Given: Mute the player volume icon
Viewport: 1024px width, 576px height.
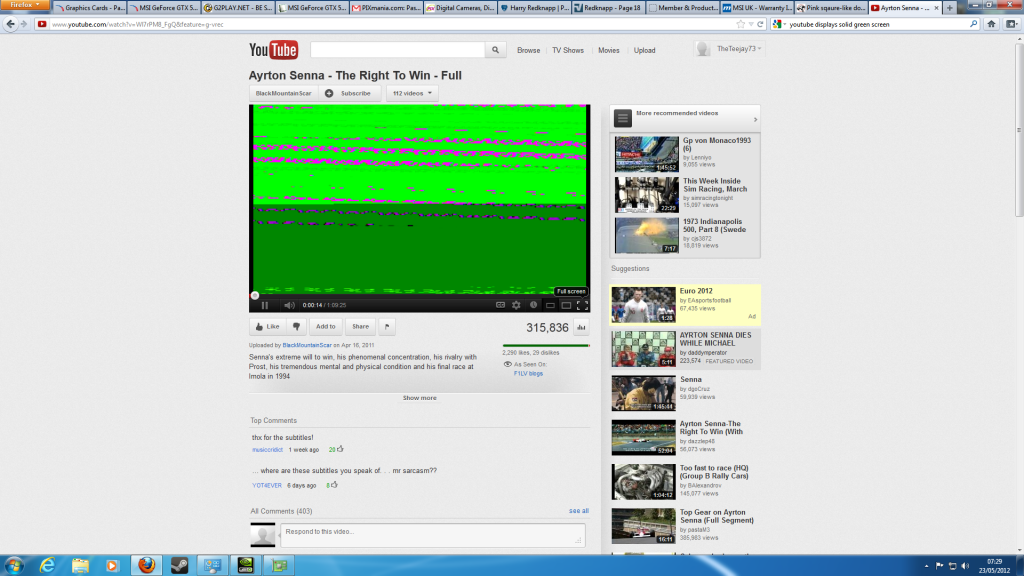Looking at the screenshot, I should 289,306.
